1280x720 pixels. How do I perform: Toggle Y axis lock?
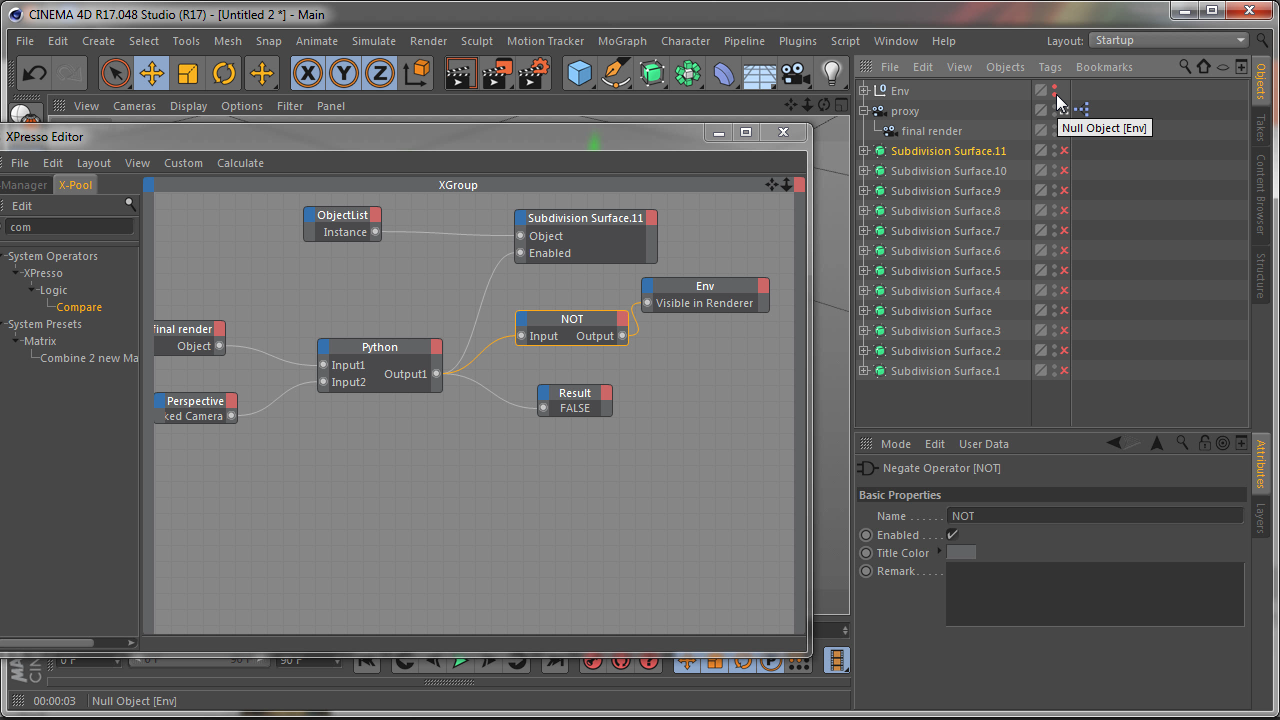click(344, 73)
